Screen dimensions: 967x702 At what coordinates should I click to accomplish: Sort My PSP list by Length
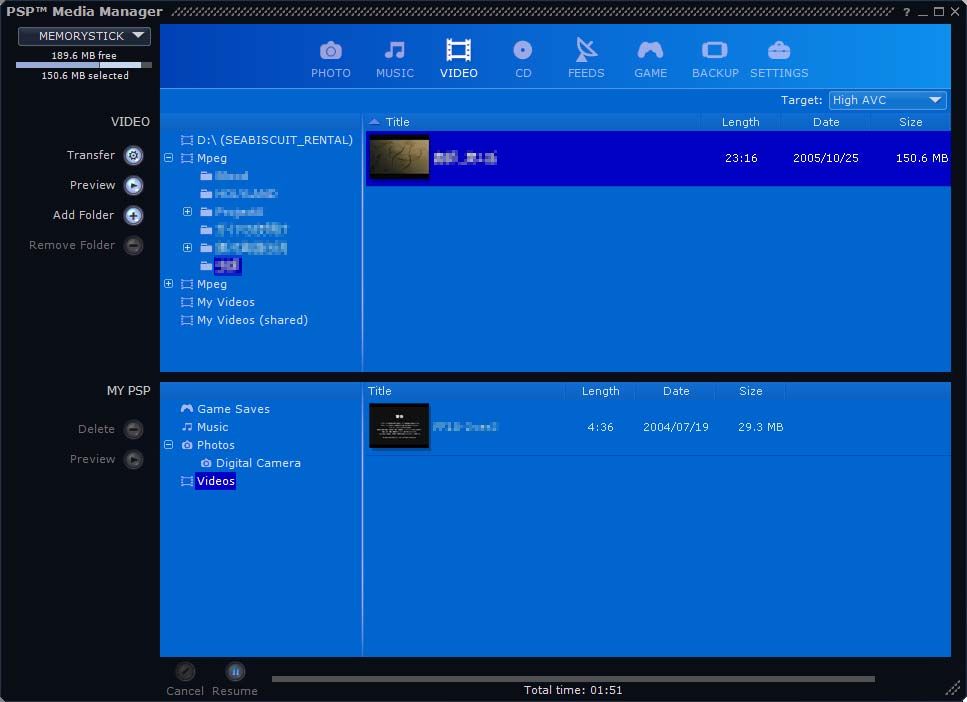[600, 391]
